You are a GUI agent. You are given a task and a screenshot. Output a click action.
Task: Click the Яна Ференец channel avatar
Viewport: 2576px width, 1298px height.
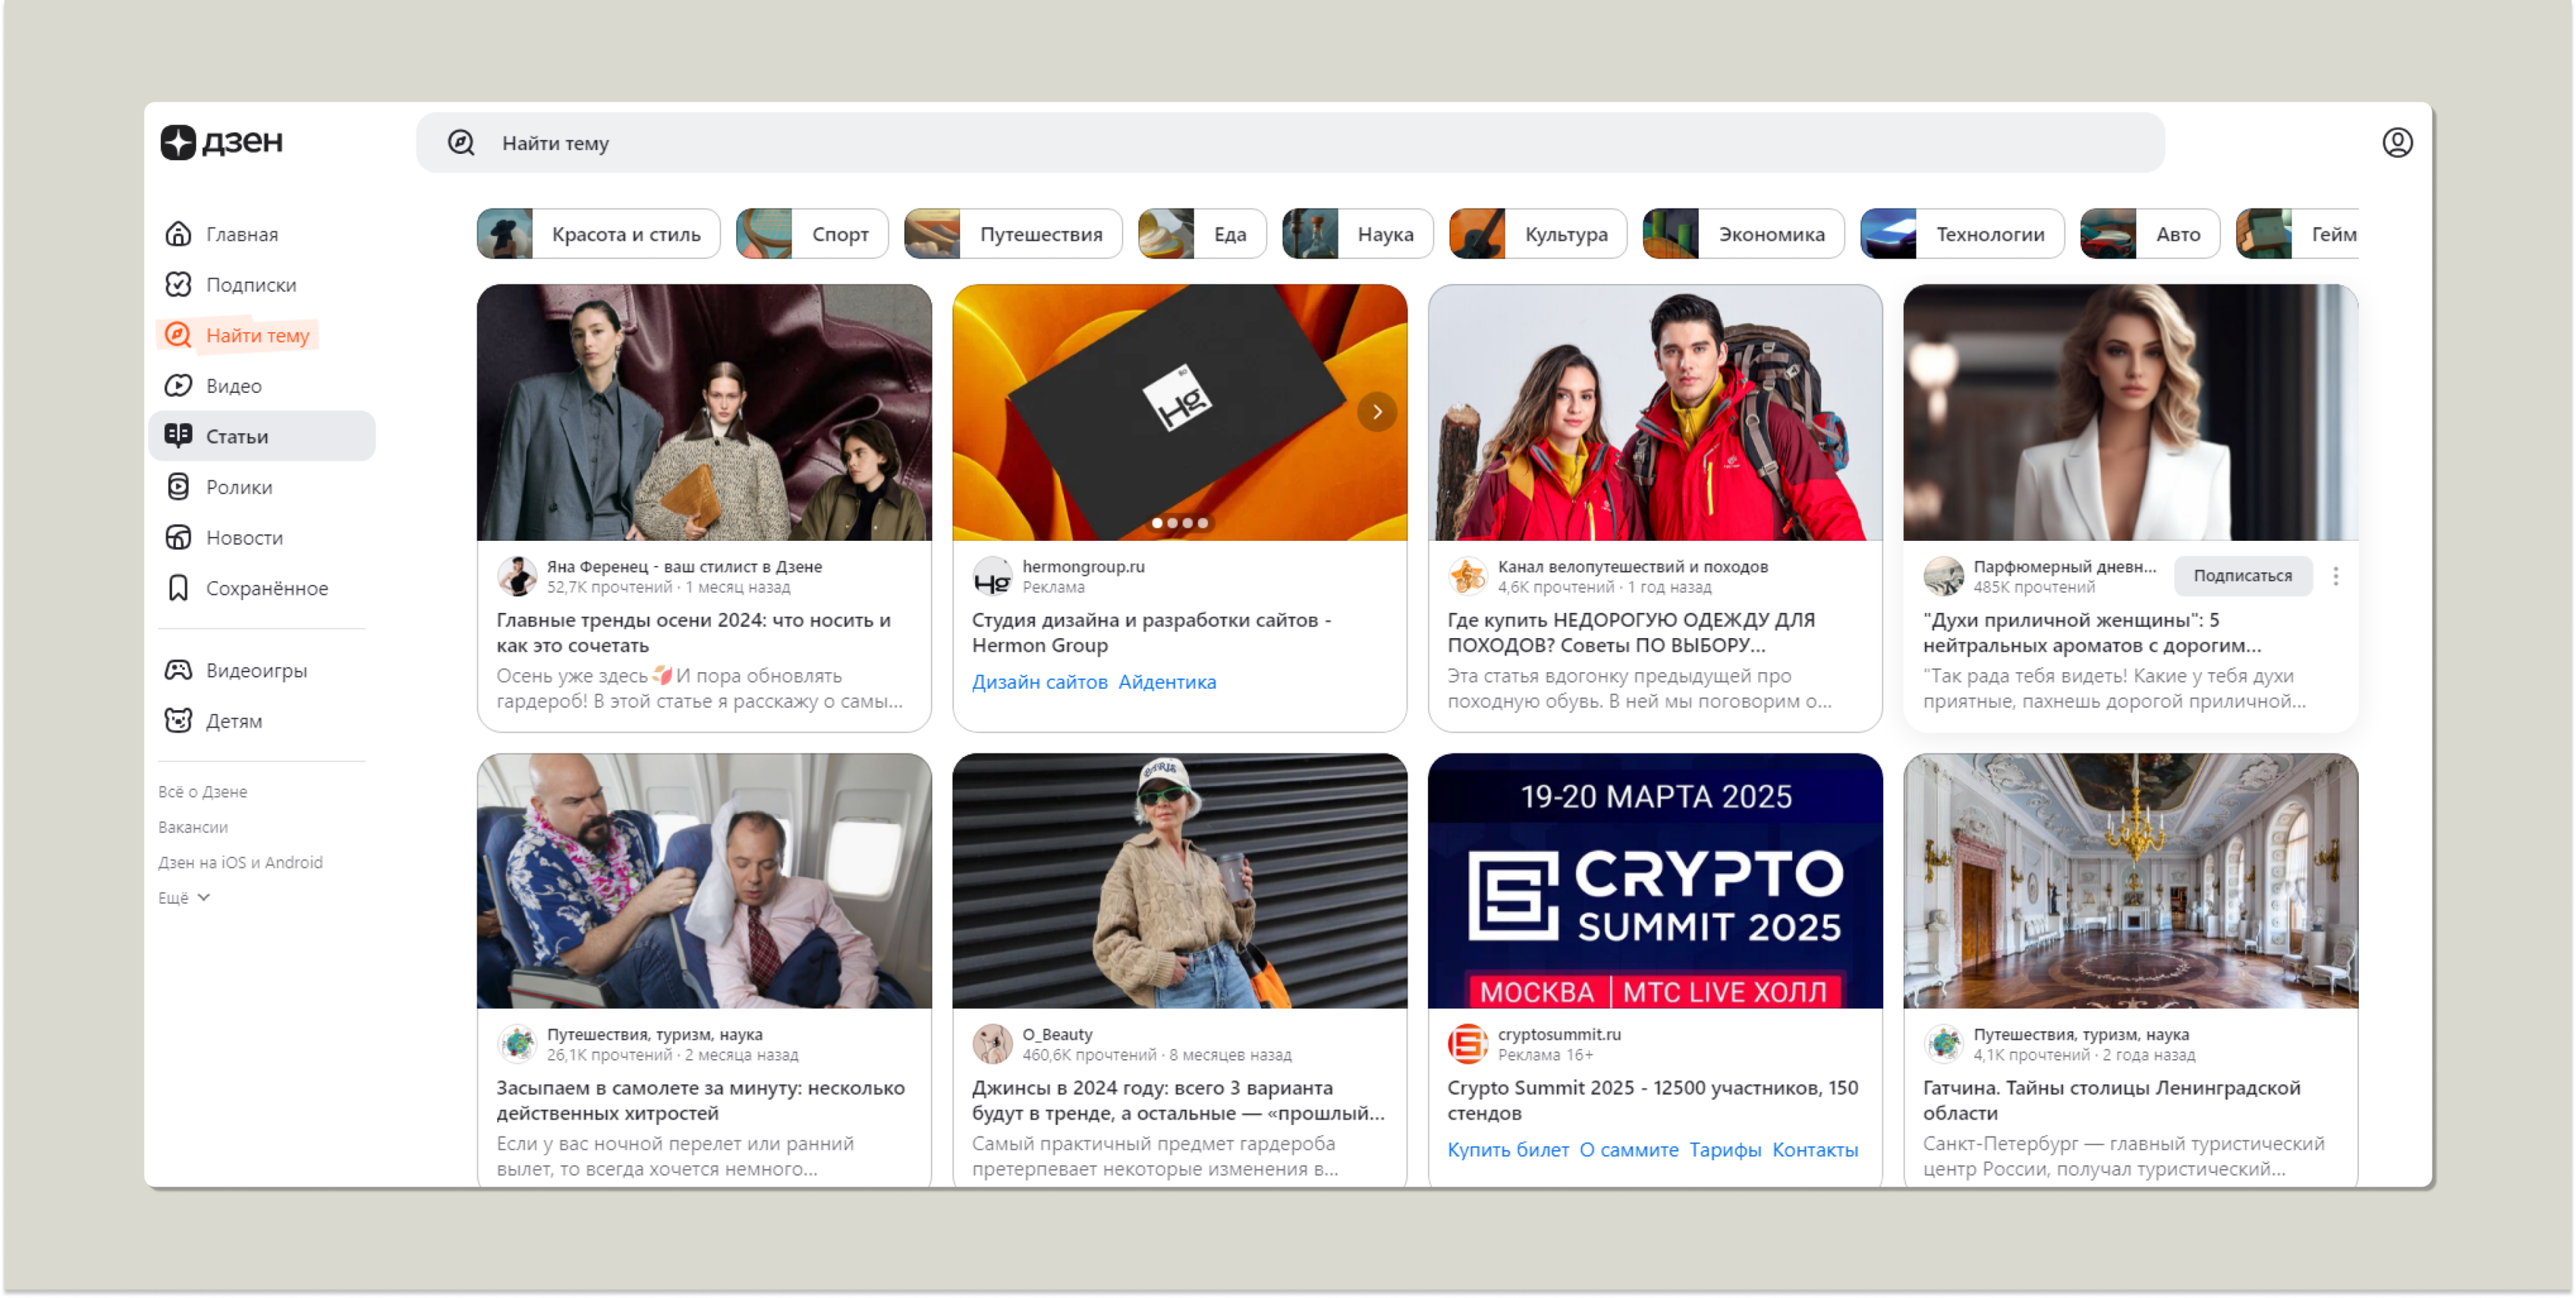(x=517, y=576)
